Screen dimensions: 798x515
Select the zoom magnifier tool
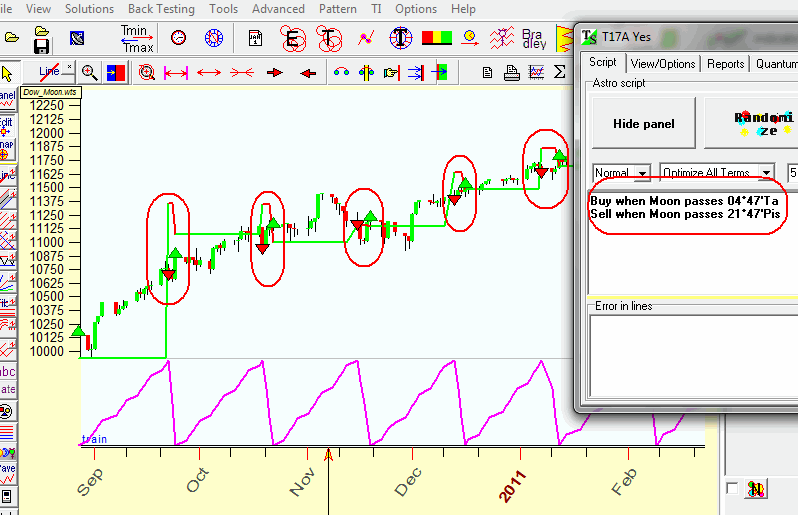click(89, 72)
